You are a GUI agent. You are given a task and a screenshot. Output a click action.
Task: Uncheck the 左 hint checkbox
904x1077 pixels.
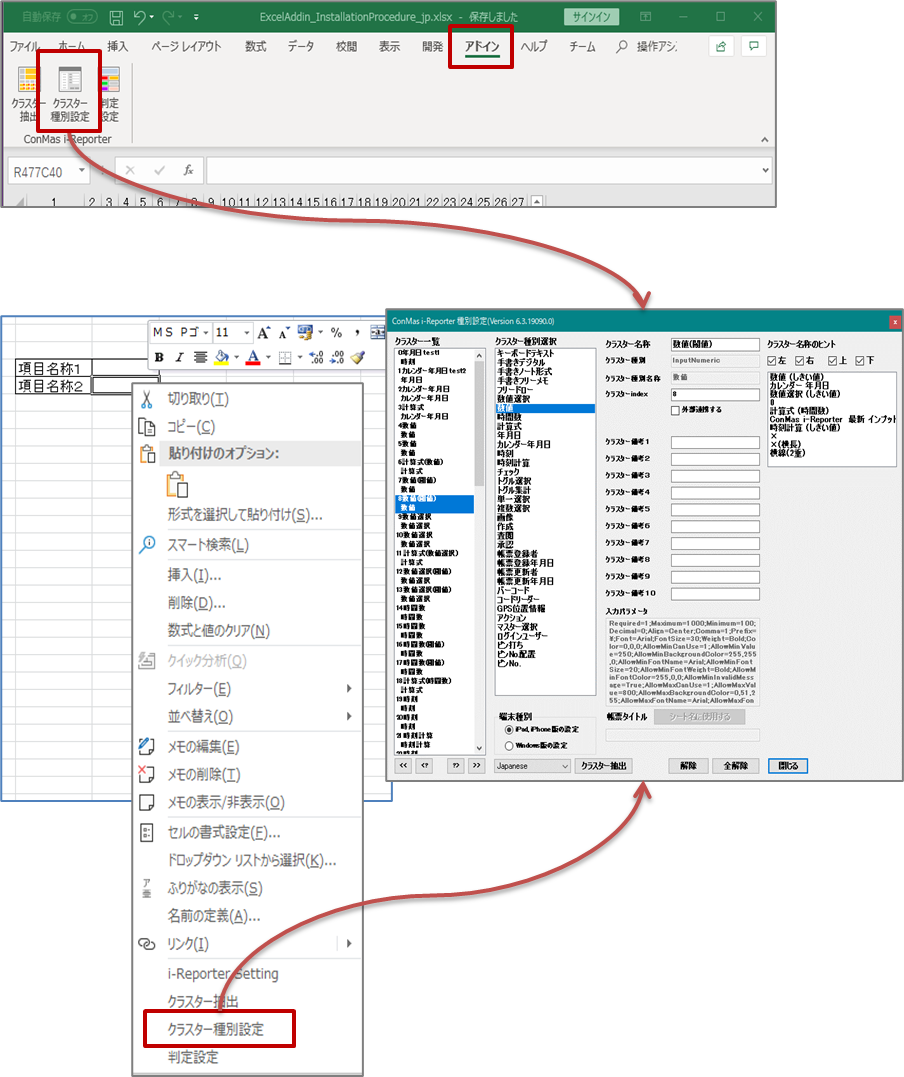point(772,360)
